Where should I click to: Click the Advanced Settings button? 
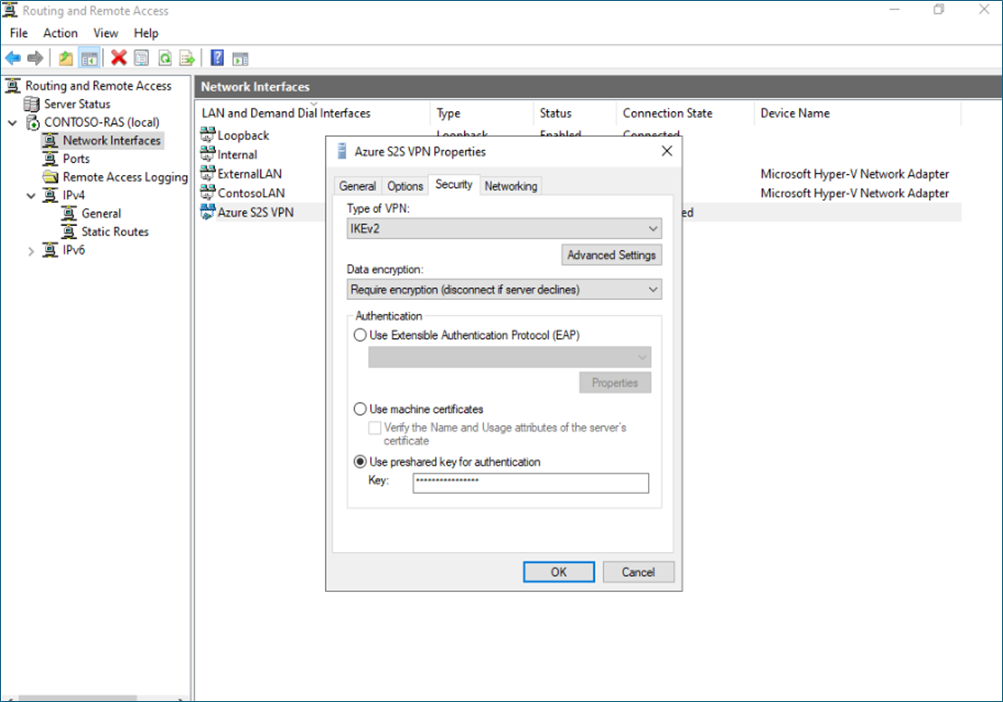point(611,255)
